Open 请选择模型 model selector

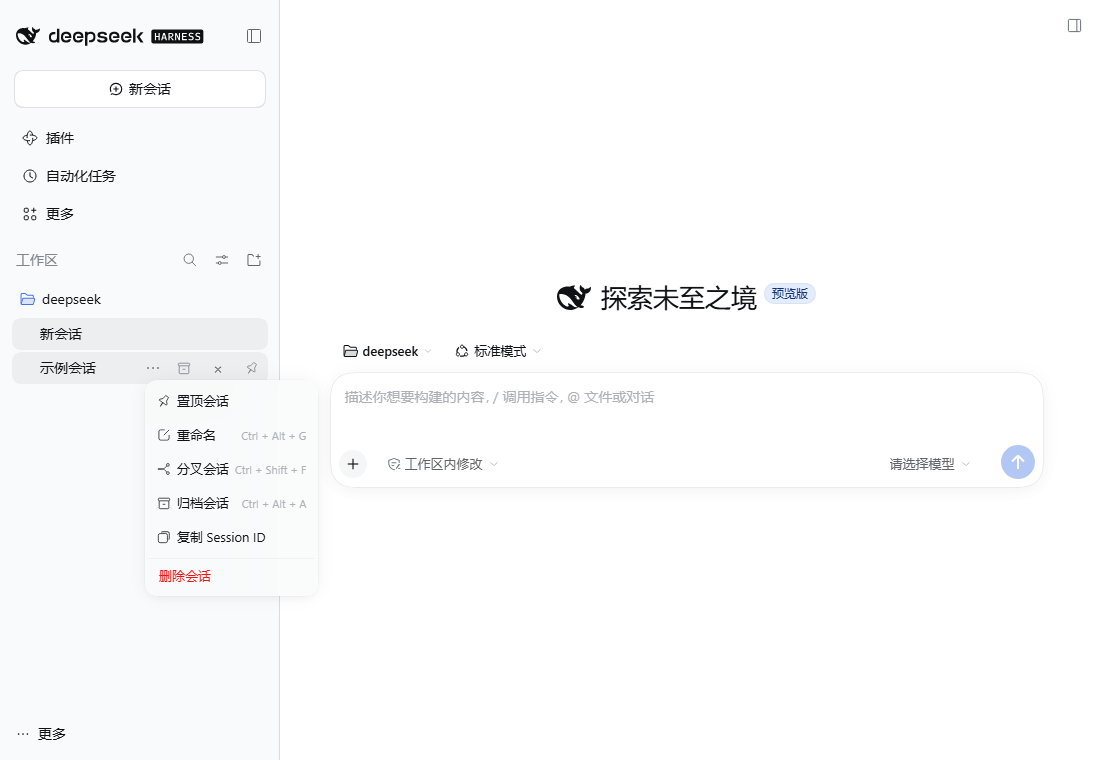pyautogui.click(x=930, y=464)
